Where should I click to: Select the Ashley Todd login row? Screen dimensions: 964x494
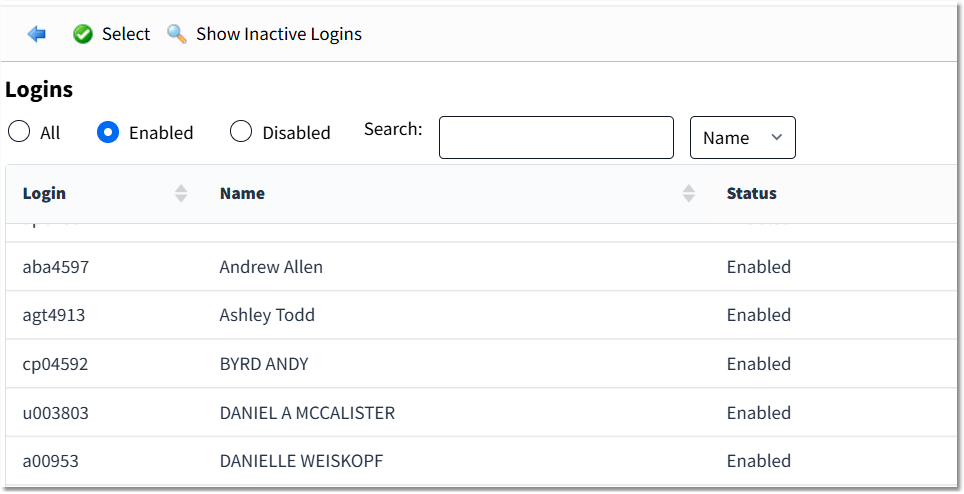(x=481, y=315)
